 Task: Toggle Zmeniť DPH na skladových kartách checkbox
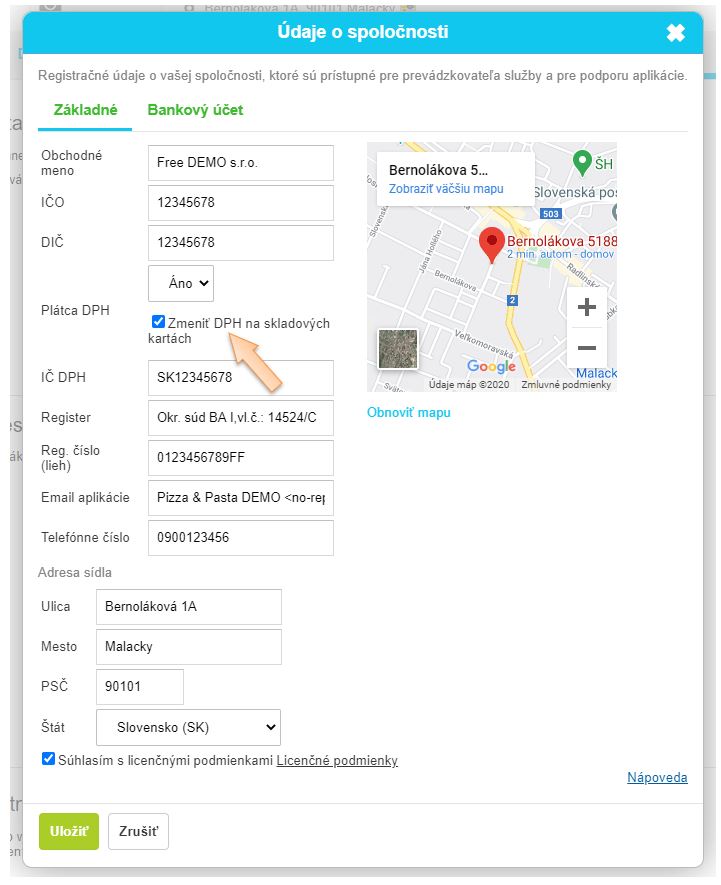[x=158, y=322]
